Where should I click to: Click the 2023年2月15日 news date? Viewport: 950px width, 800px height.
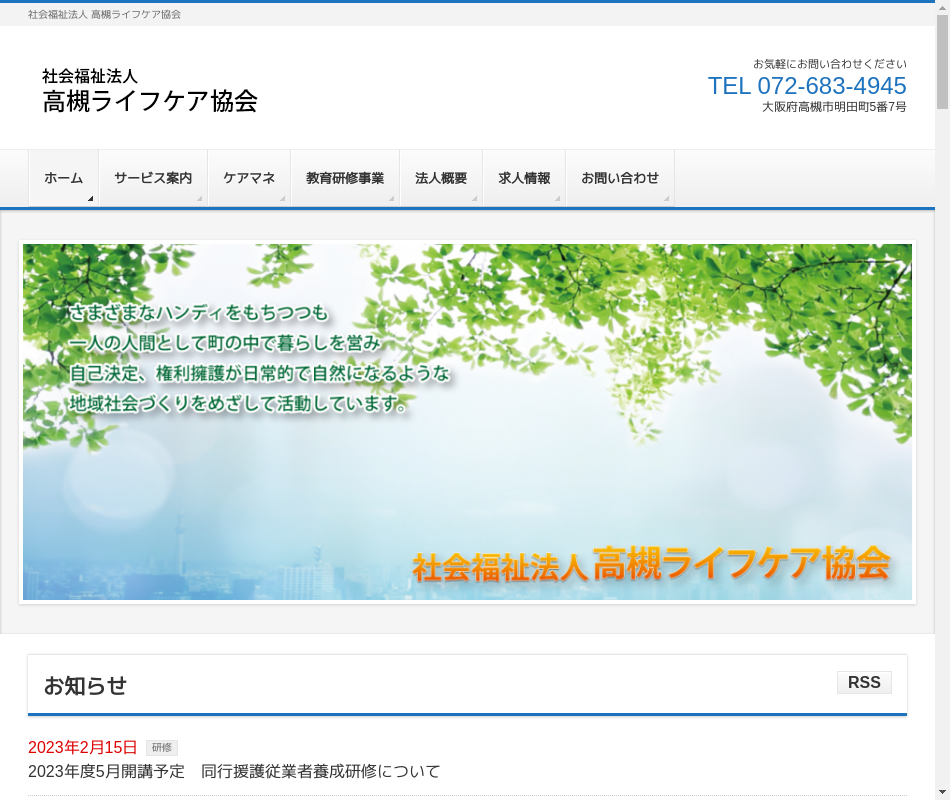tap(82, 748)
